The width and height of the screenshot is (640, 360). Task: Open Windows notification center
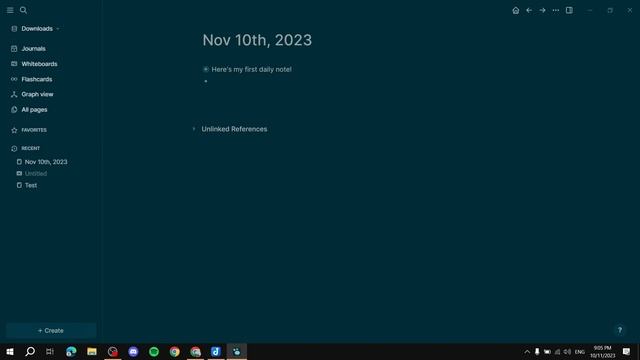[627, 351]
